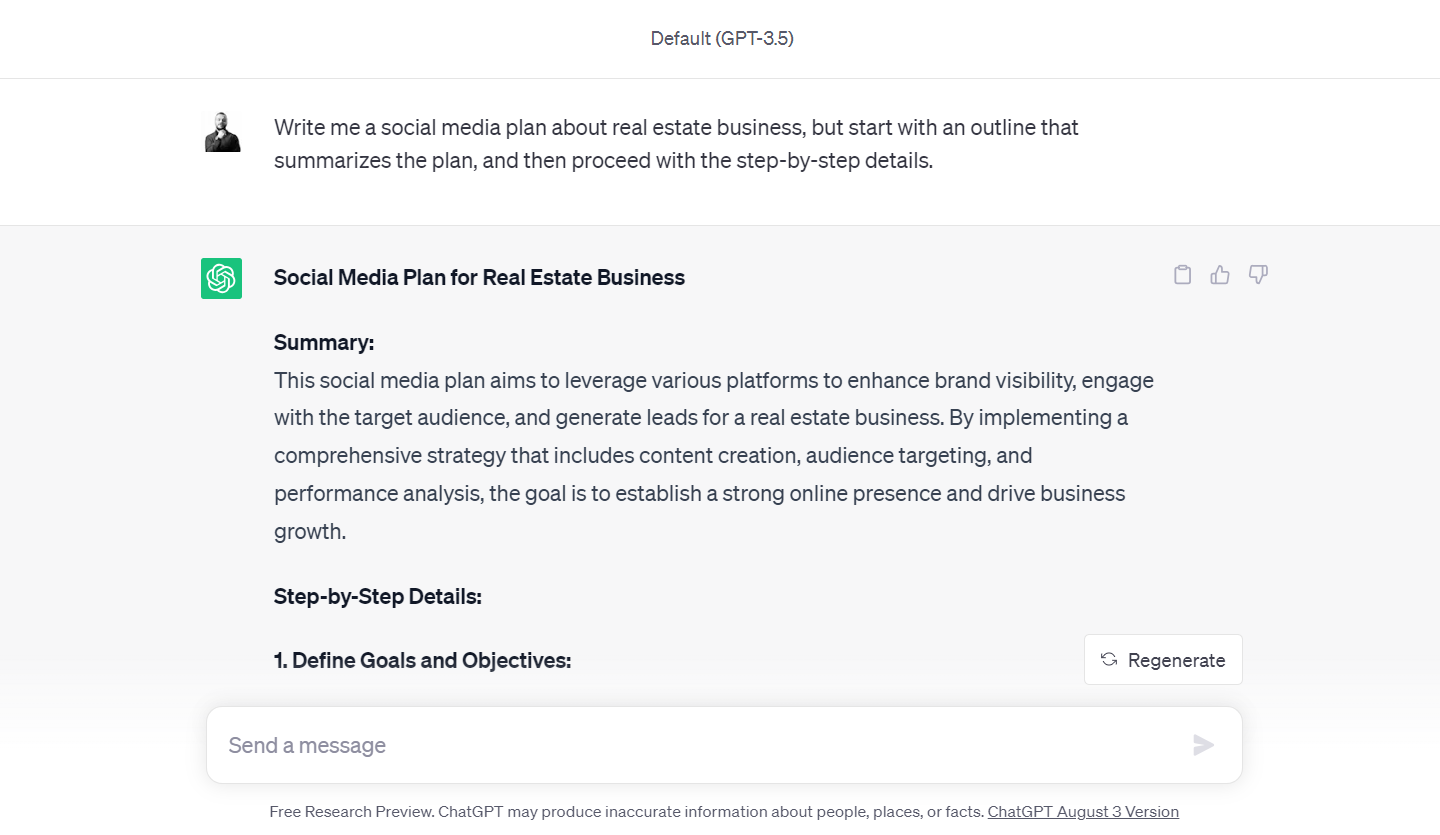Click the circular arrows icon in Regenerate
This screenshot has height=835, width=1440.
[1108, 659]
